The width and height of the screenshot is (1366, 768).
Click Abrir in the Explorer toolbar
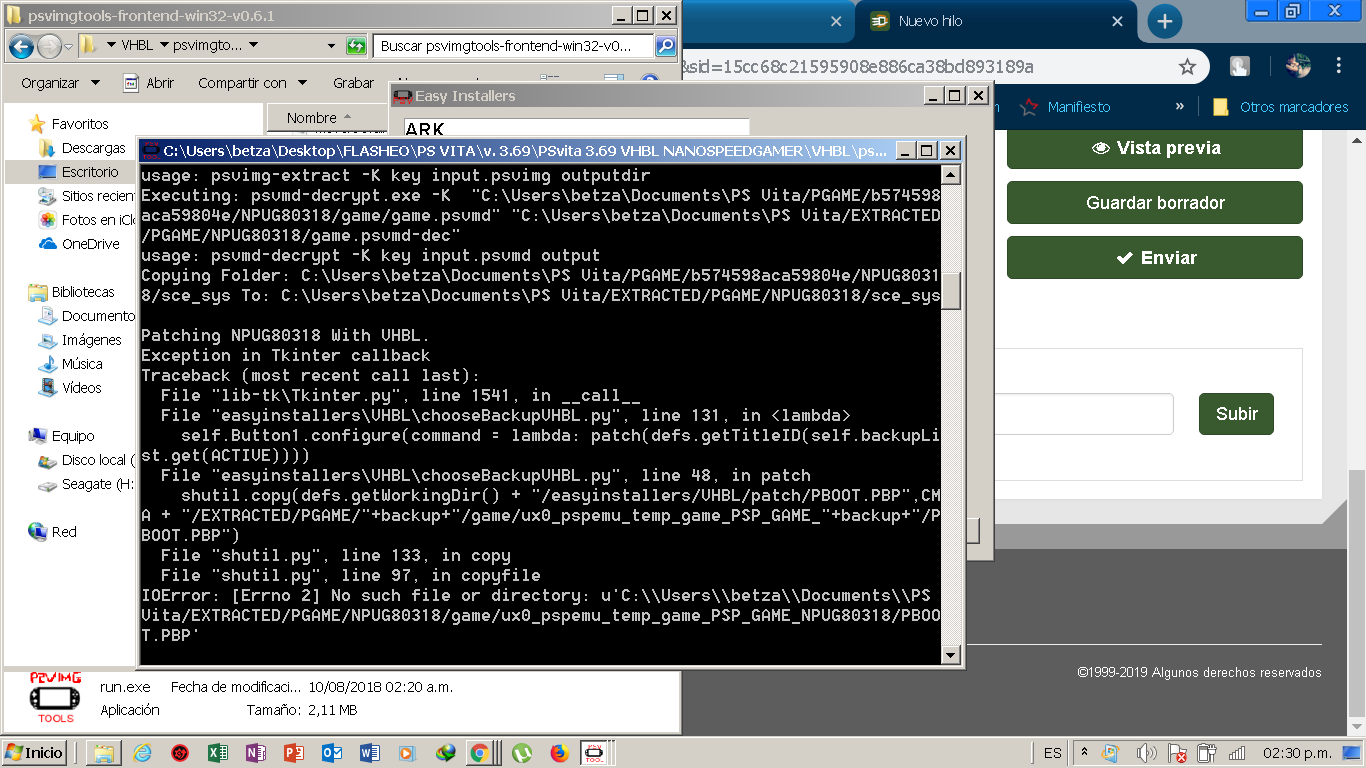coord(149,83)
